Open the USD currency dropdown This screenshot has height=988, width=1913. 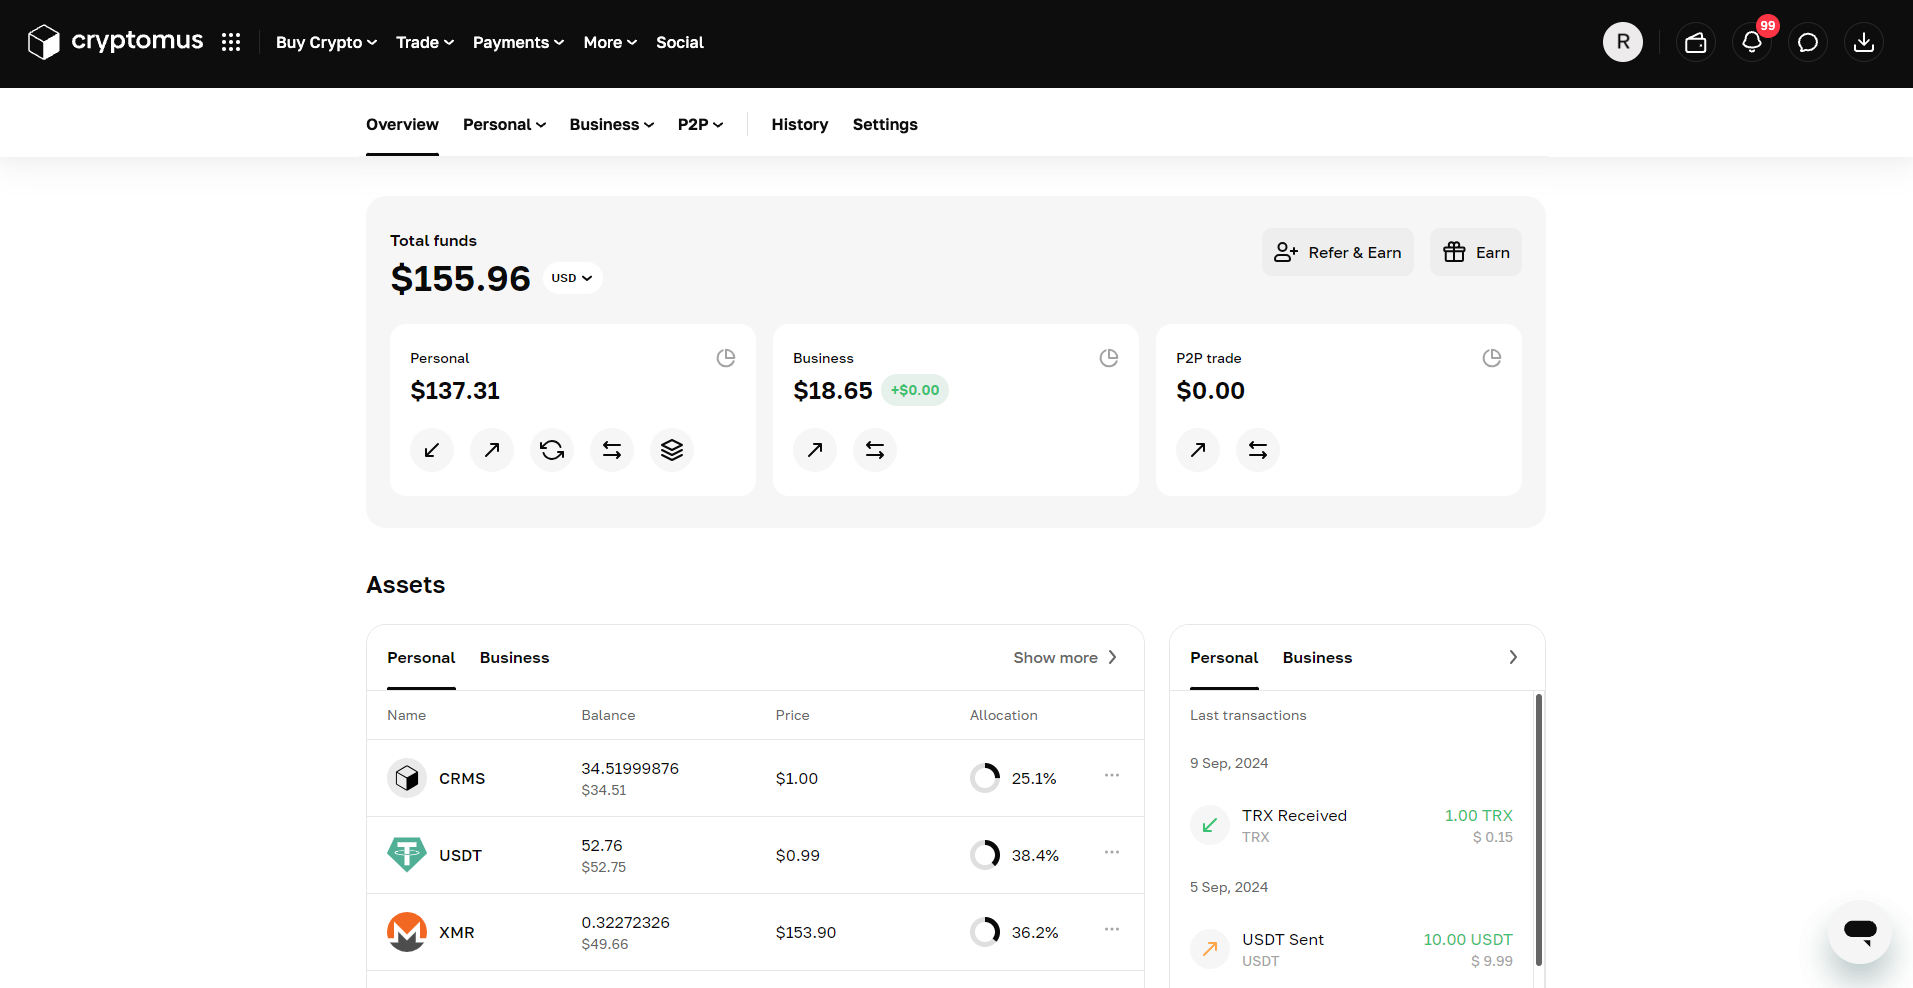pyautogui.click(x=571, y=277)
